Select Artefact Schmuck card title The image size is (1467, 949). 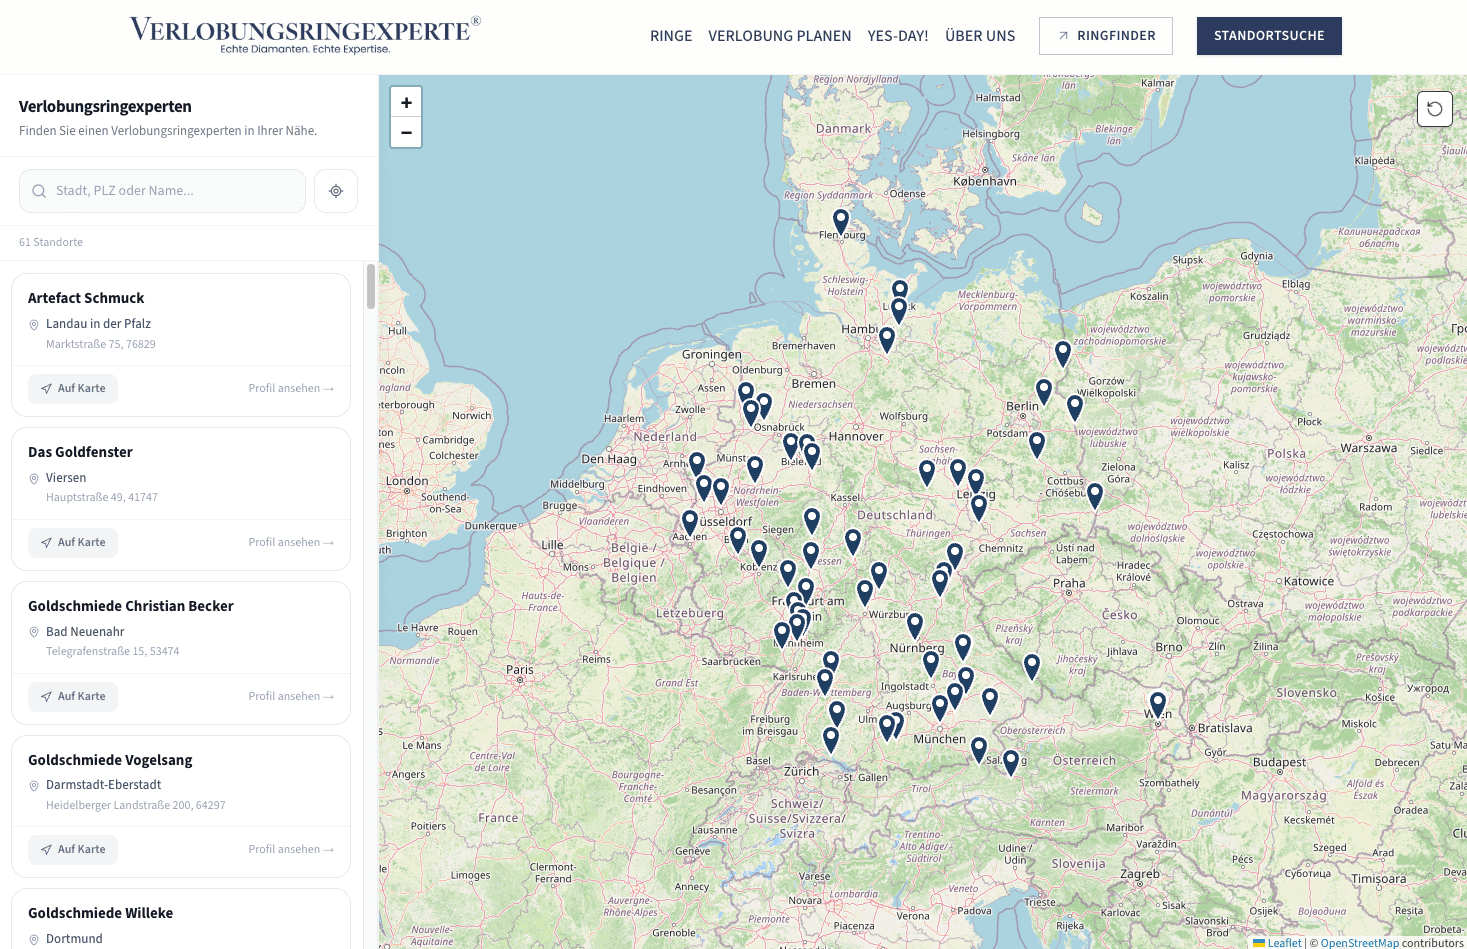coord(86,298)
